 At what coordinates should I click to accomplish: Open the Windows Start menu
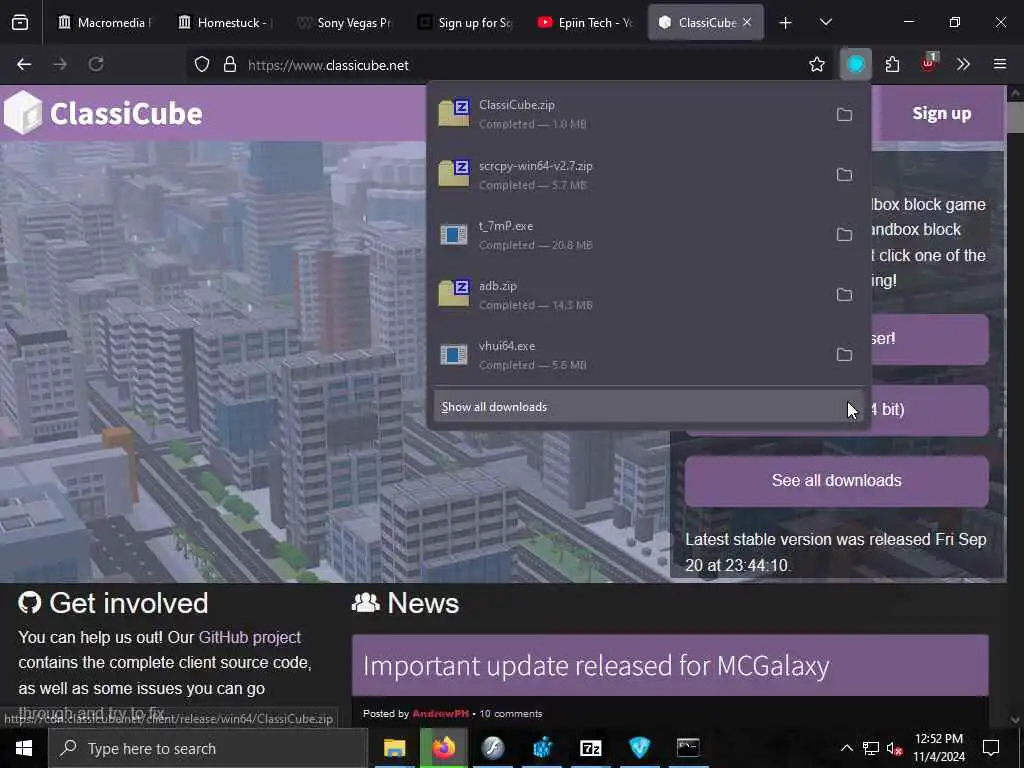coord(24,748)
